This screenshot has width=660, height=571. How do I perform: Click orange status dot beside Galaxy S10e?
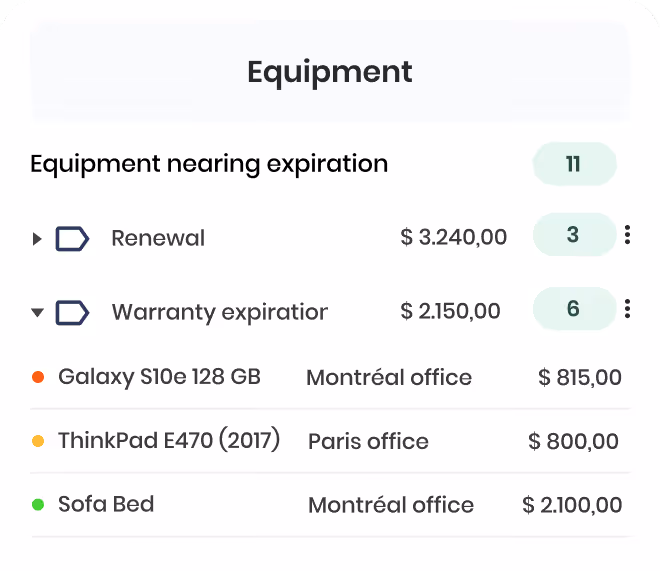click(x=38, y=377)
